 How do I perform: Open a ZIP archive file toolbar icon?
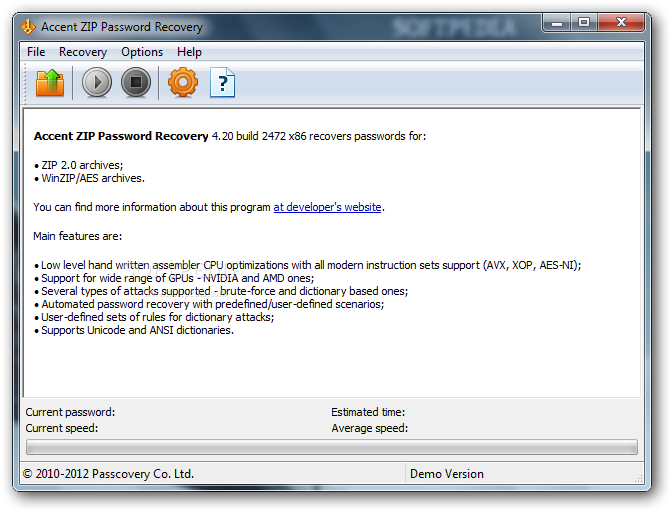(49, 82)
